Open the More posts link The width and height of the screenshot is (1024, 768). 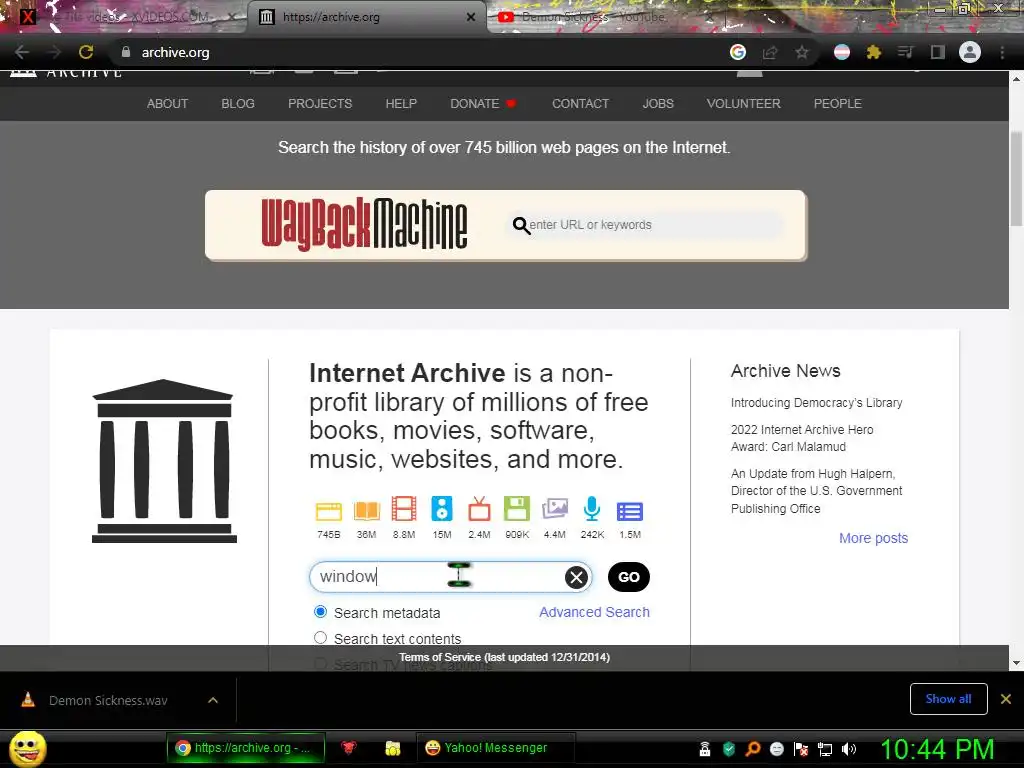pyautogui.click(x=873, y=538)
